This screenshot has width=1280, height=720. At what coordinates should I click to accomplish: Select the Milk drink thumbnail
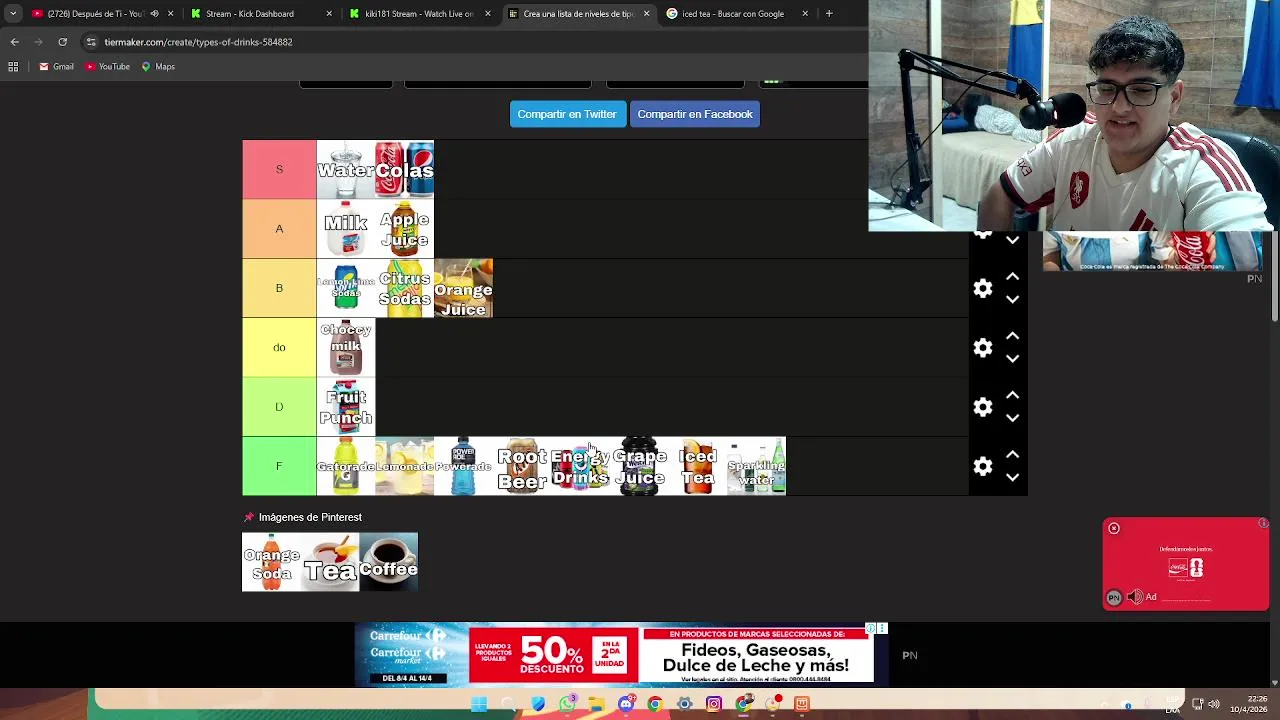(346, 229)
